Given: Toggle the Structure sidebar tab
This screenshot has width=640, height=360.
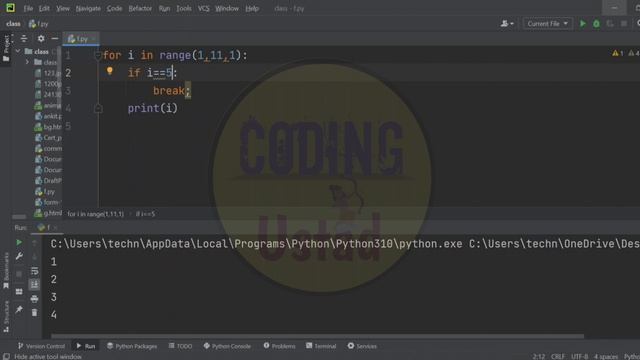Looking at the screenshot, I should [6, 317].
